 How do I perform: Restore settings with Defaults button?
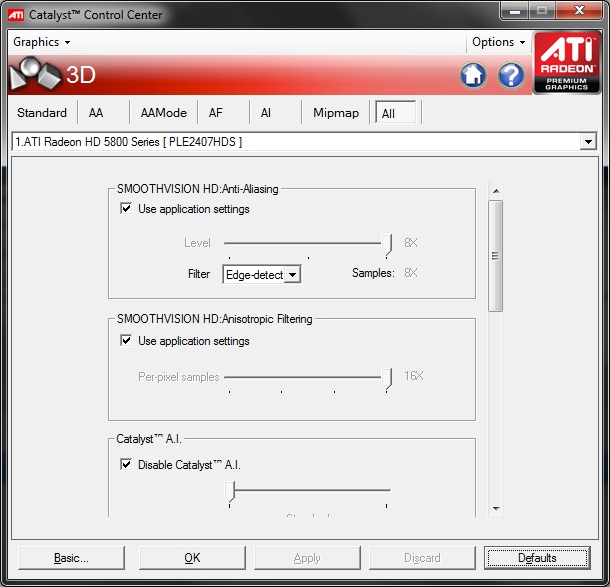pos(537,558)
